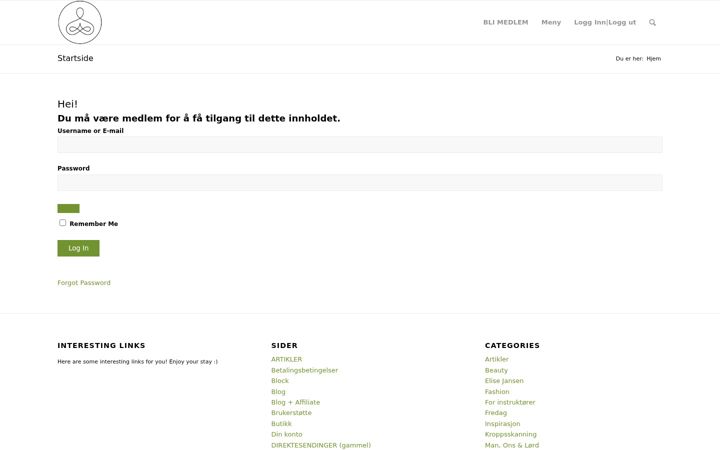The image size is (720, 450).
Task: Open the BLI MEDLEM menu item
Action: click(506, 22)
